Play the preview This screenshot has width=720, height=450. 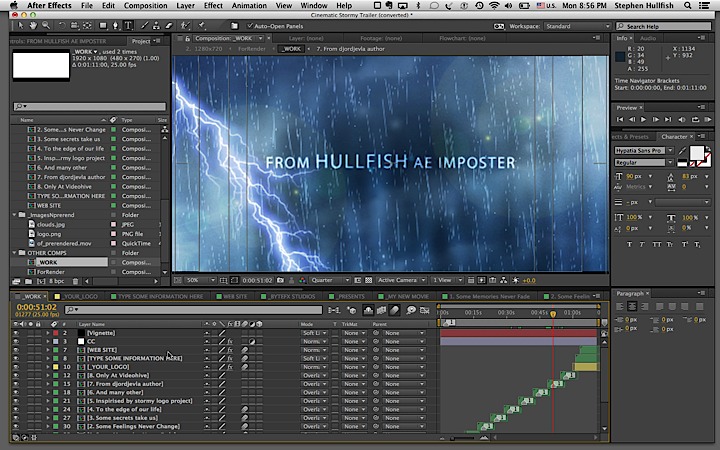[643, 119]
